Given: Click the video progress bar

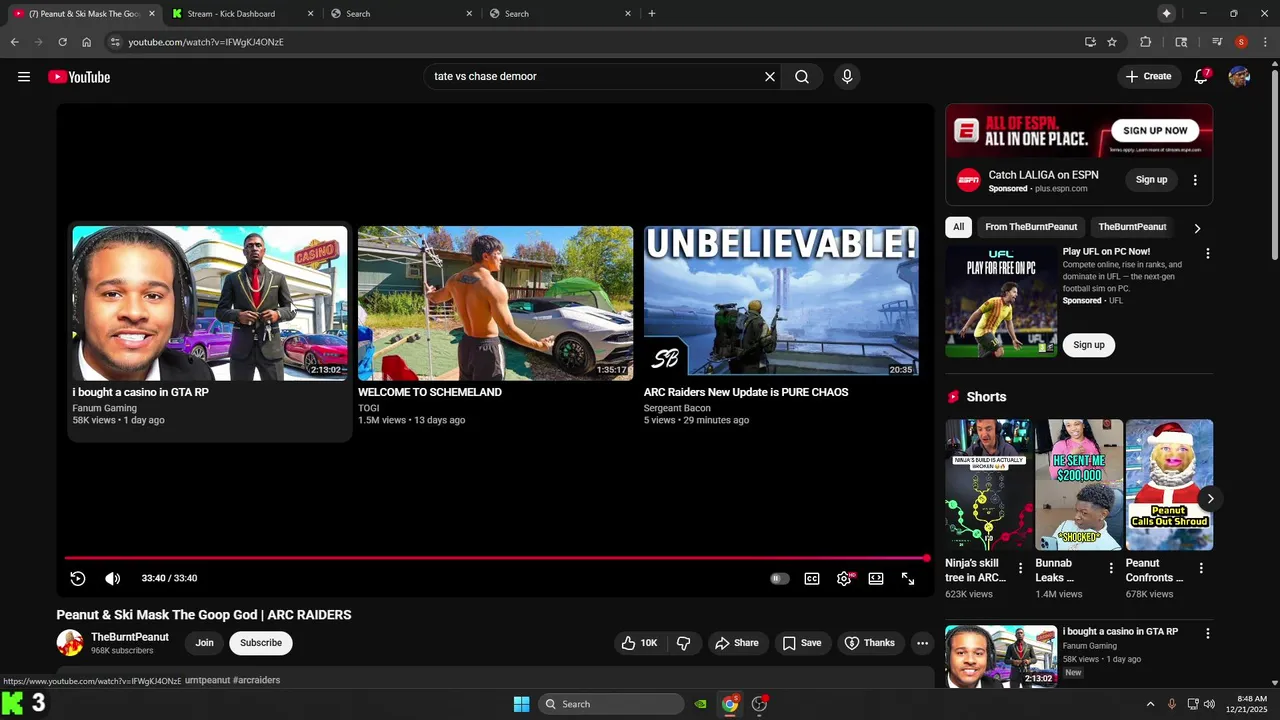Looking at the screenshot, I should tap(495, 558).
